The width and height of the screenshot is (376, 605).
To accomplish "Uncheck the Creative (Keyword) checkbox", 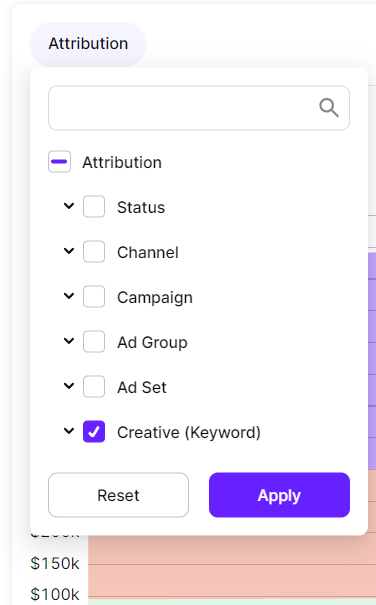I will 94,431.
